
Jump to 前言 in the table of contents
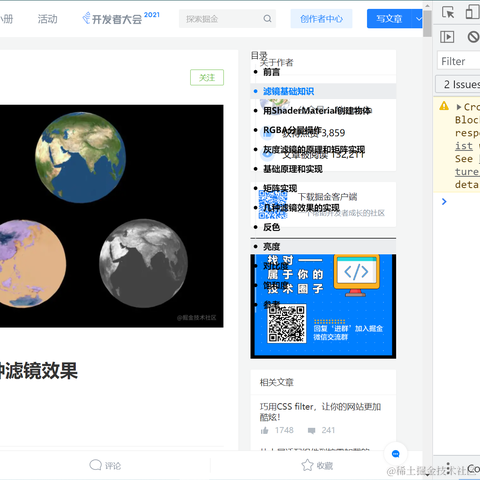pyautogui.click(x=271, y=72)
